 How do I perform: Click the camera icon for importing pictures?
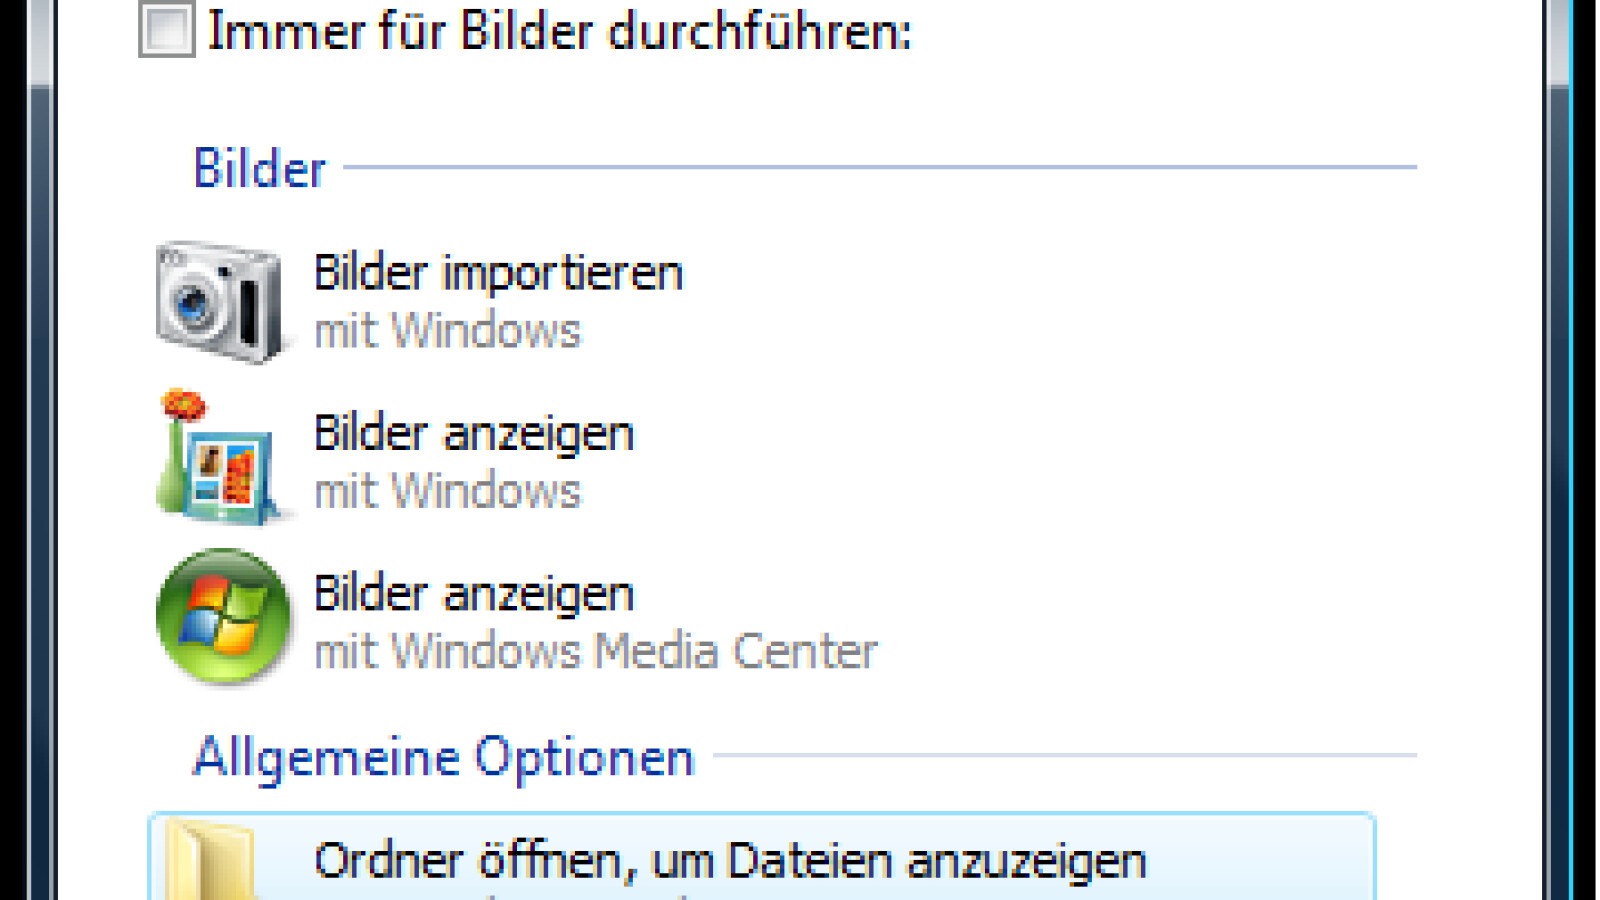(x=219, y=300)
